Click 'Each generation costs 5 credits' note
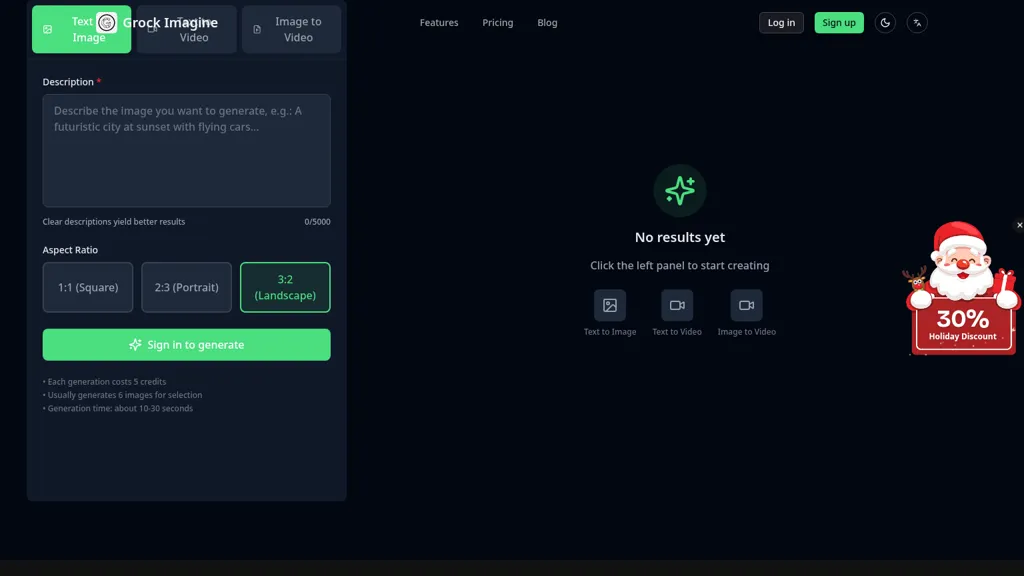1024x576 pixels. (x=104, y=382)
